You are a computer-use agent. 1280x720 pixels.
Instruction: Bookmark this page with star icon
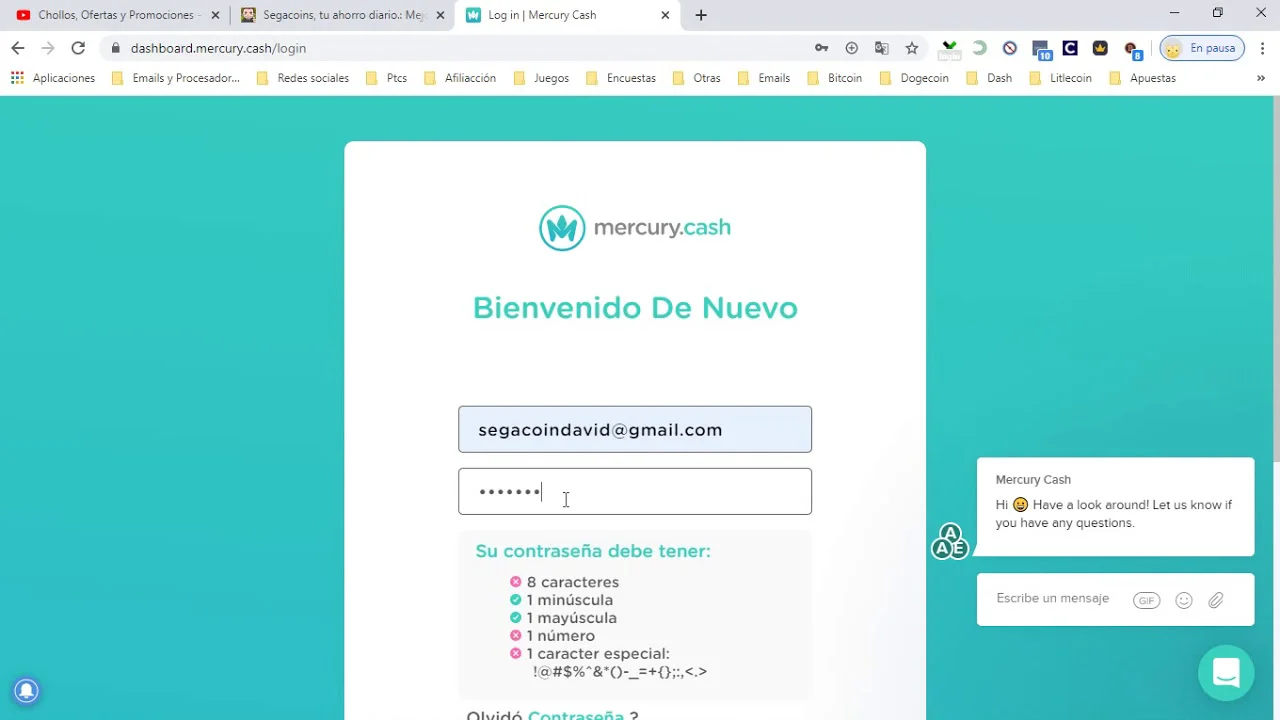[x=911, y=48]
